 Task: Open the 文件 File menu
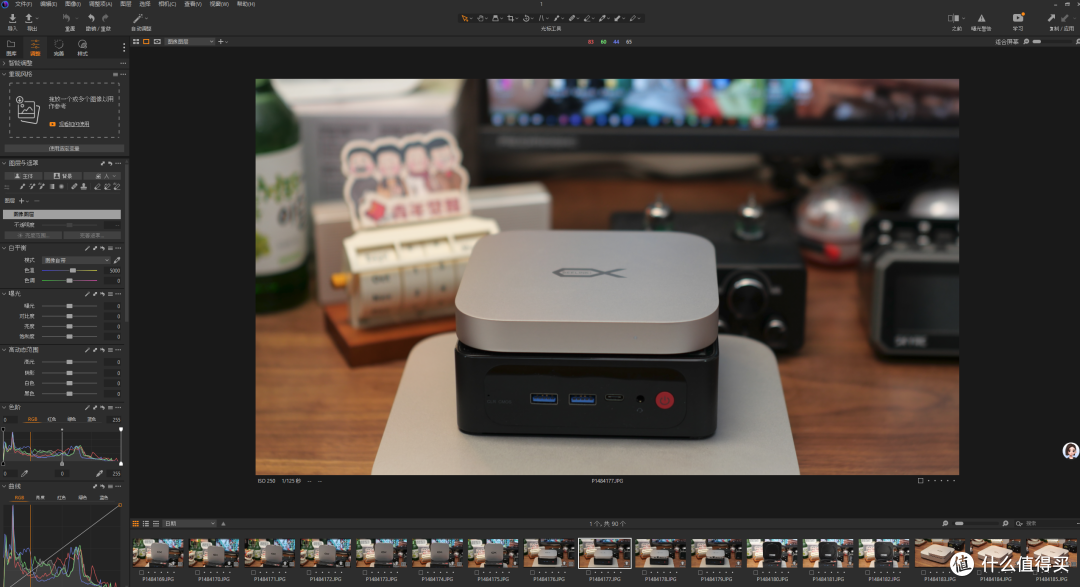point(23,4)
